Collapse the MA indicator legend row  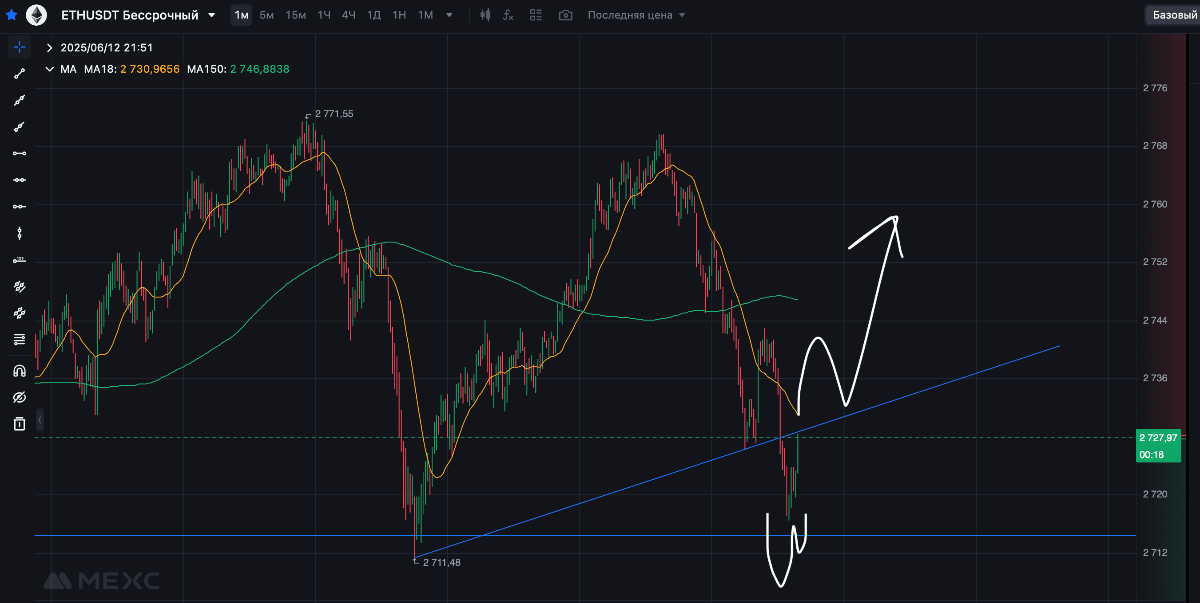click(x=50, y=69)
